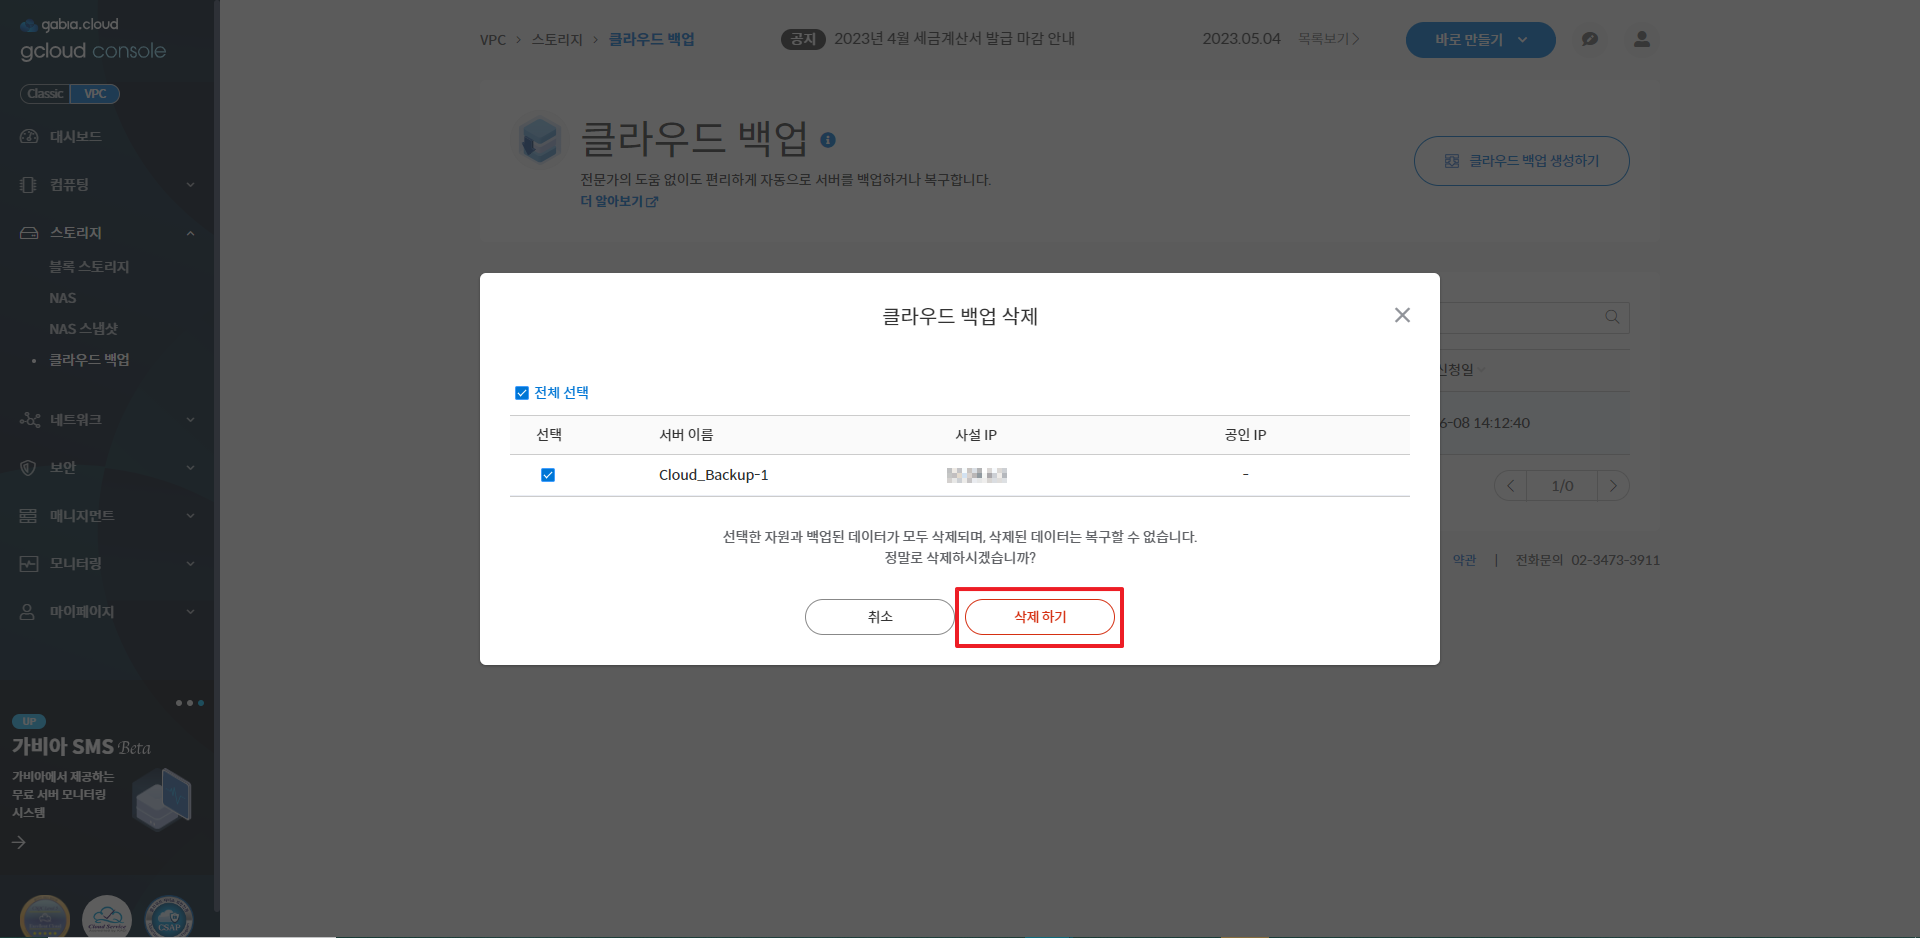The image size is (1920, 938).
Task: Open the 바로 만들기 dropdown
Action: point(1480,40)
